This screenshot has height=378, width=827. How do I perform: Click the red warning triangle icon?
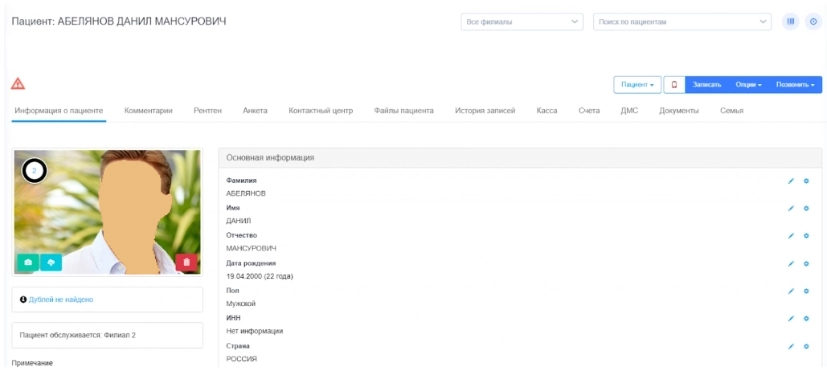coord(18,83)
